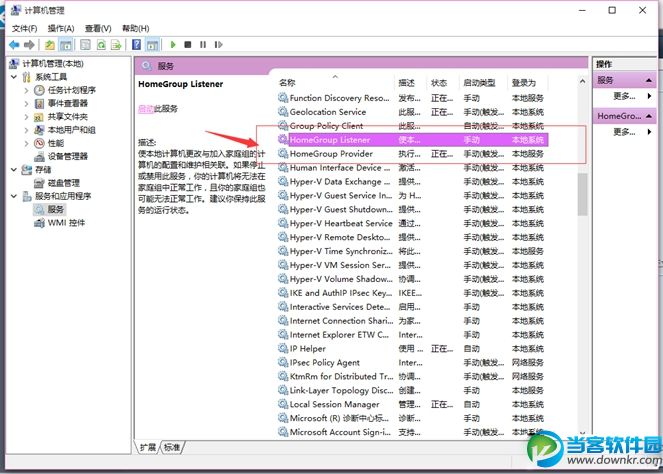Select Internet Connection Shari... service
Viewport: 663px width, 474px height.
pos(412,321)
